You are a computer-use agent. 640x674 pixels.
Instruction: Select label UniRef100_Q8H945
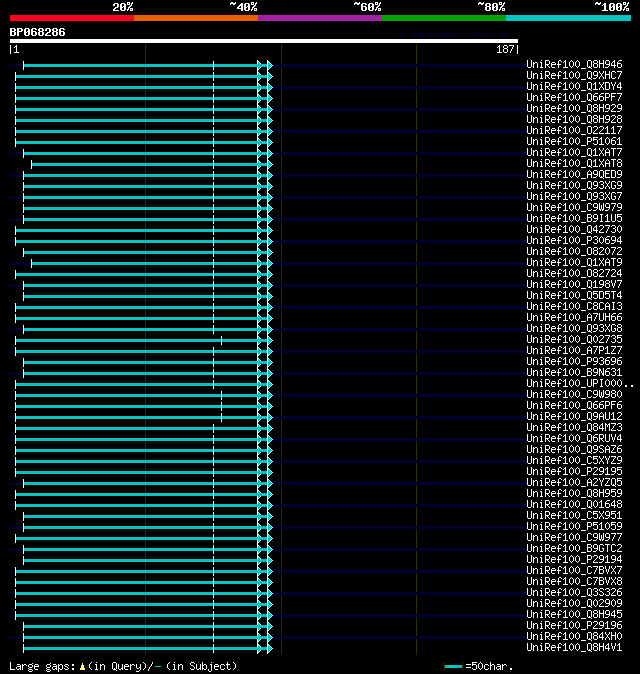(x=574, y=615)
